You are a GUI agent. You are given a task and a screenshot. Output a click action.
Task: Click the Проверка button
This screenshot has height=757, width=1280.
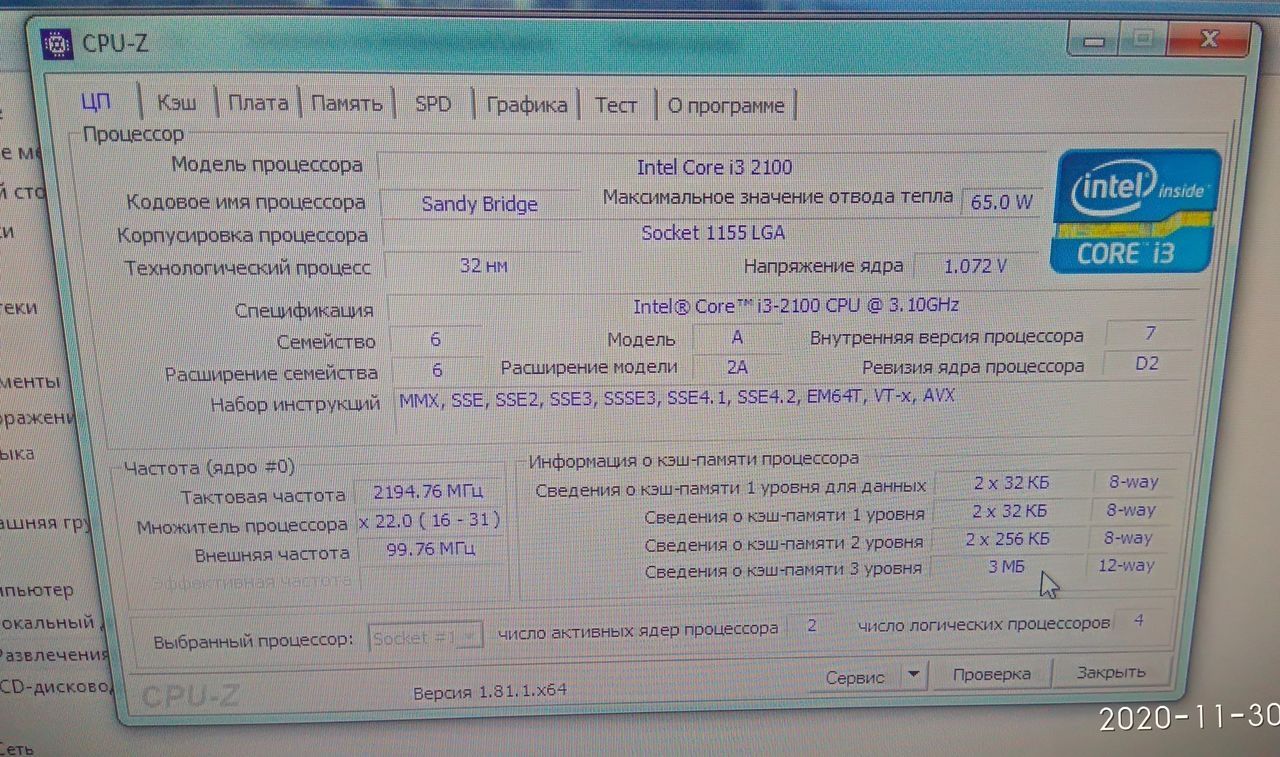tap(990, 674)
